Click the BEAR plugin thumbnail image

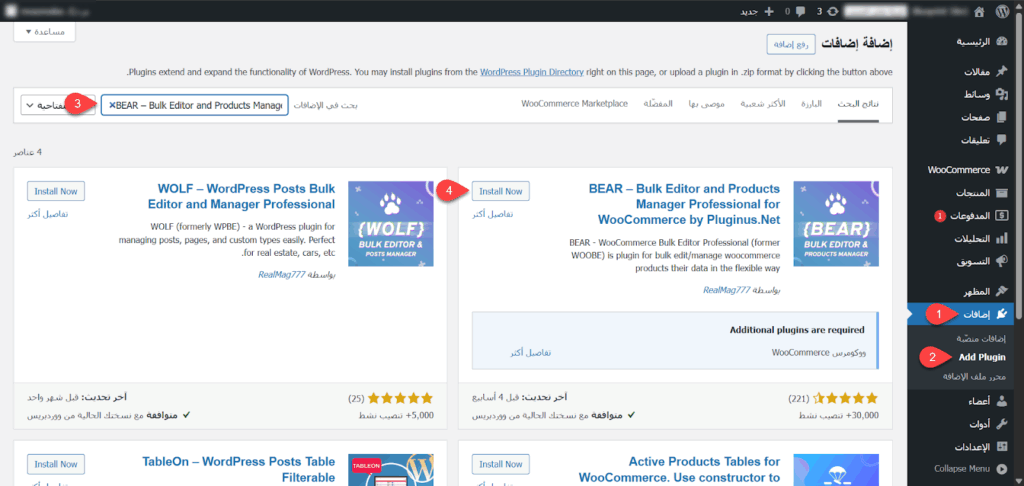(836, 224)
